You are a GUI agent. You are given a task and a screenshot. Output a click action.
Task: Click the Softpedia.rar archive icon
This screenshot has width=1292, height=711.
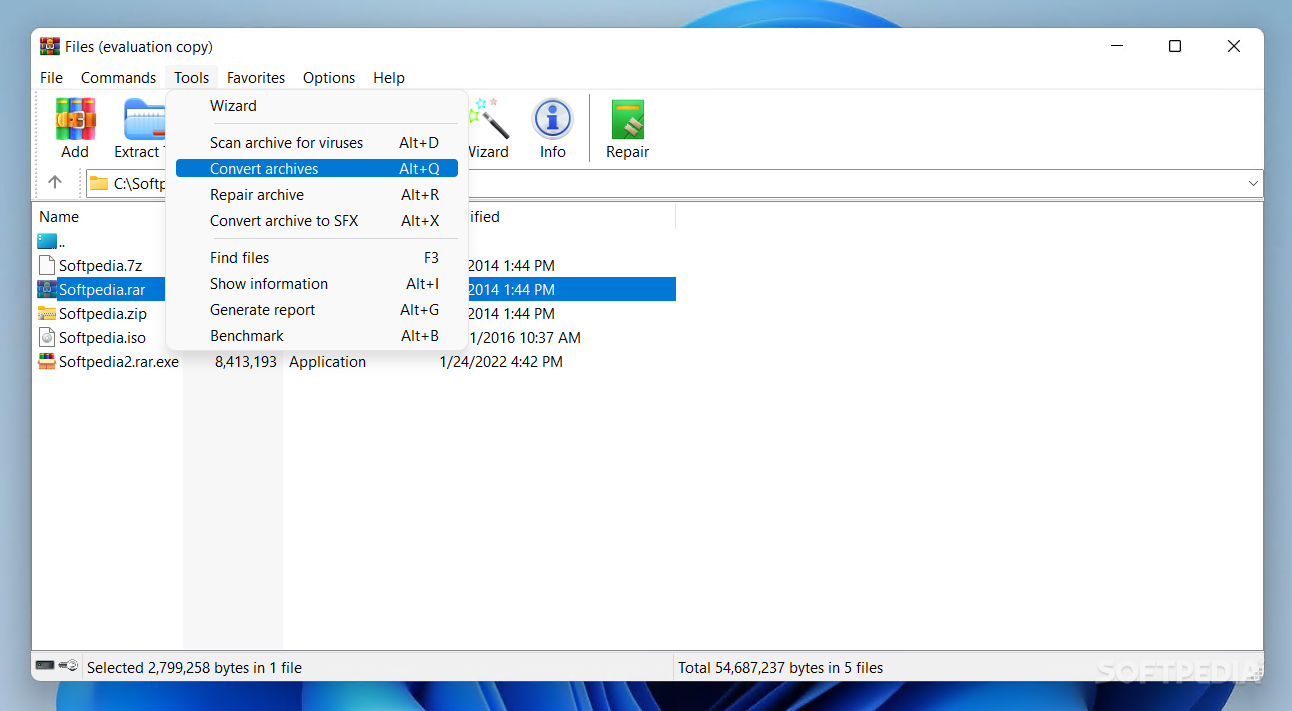(x=47, y=289)
